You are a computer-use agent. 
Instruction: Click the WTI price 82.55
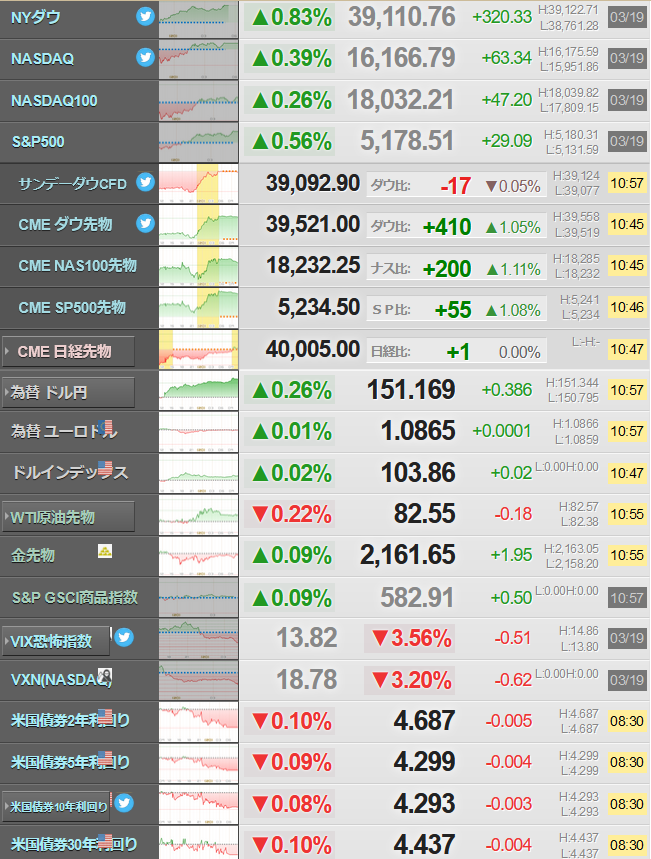click(425, 514)
